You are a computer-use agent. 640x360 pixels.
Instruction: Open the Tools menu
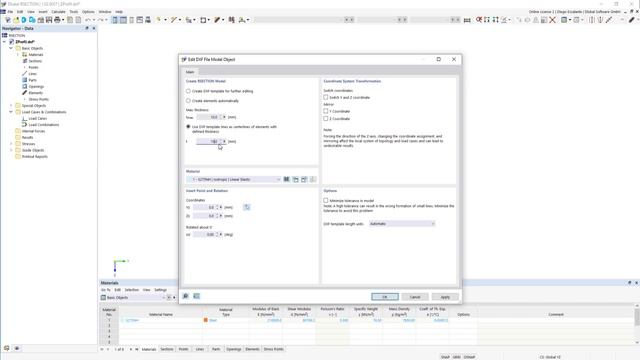[x=73, y=12]
